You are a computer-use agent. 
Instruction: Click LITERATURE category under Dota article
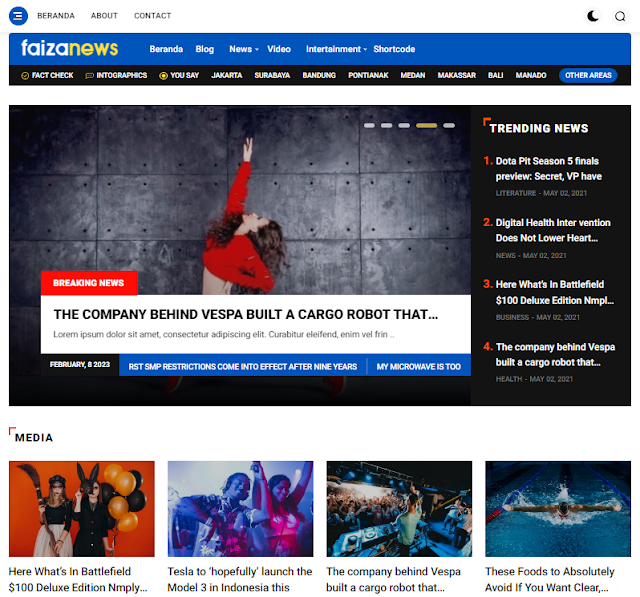(x=516, y=193)
